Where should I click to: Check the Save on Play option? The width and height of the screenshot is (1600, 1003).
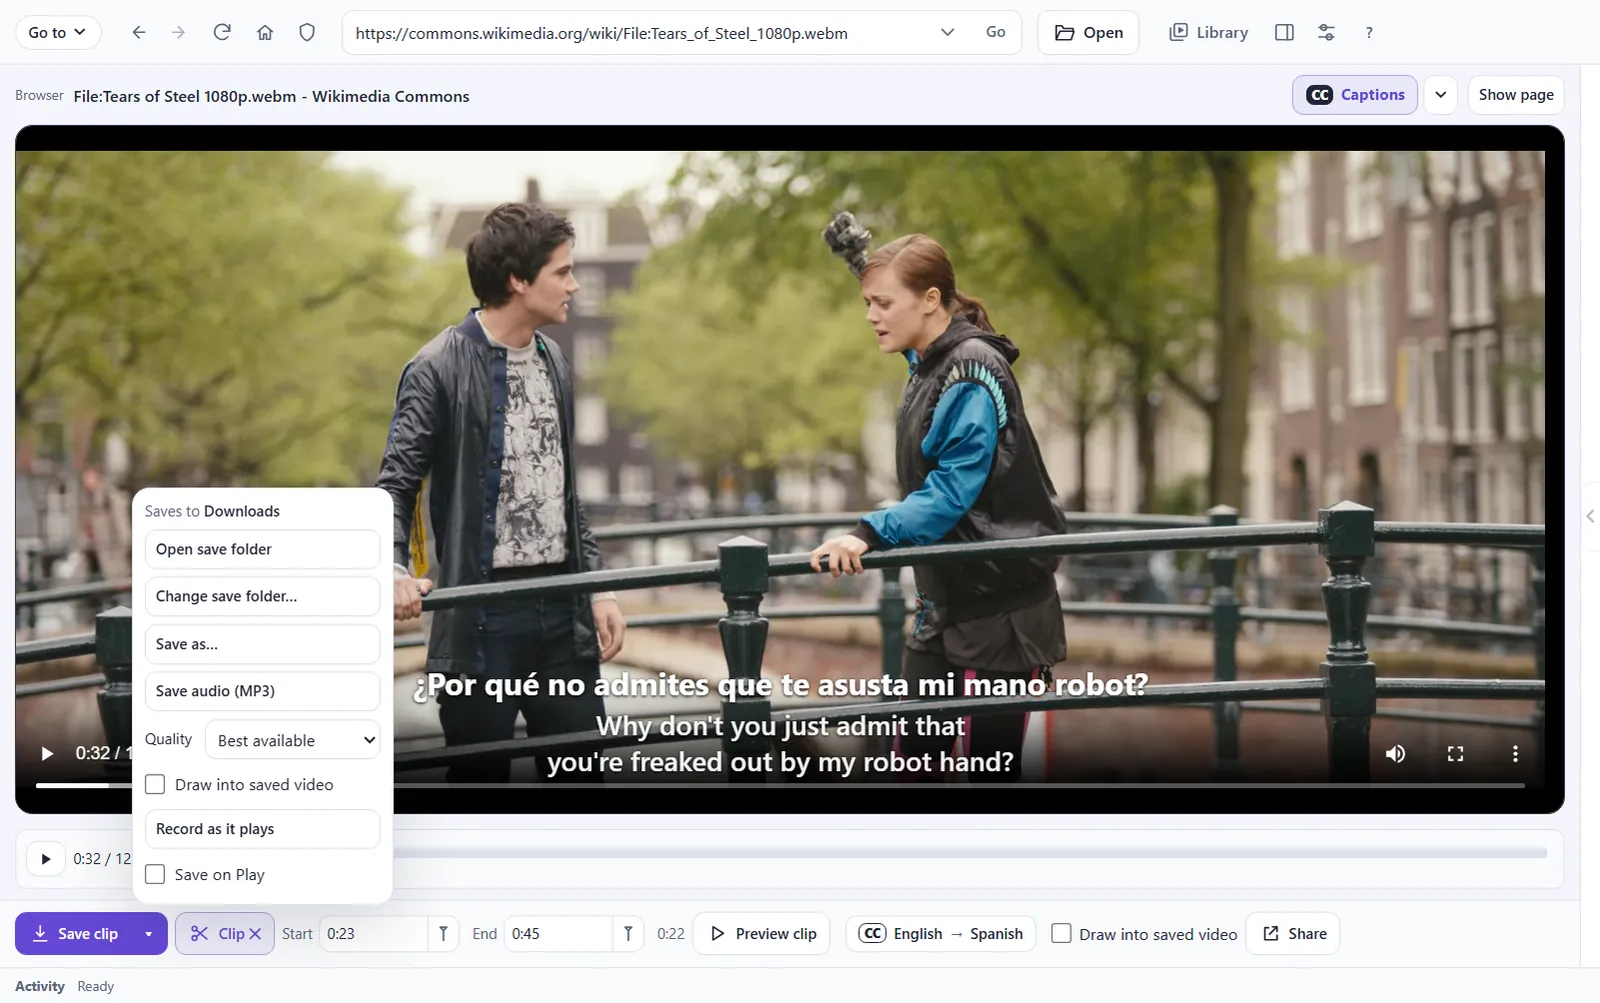(x=155, y=874)
